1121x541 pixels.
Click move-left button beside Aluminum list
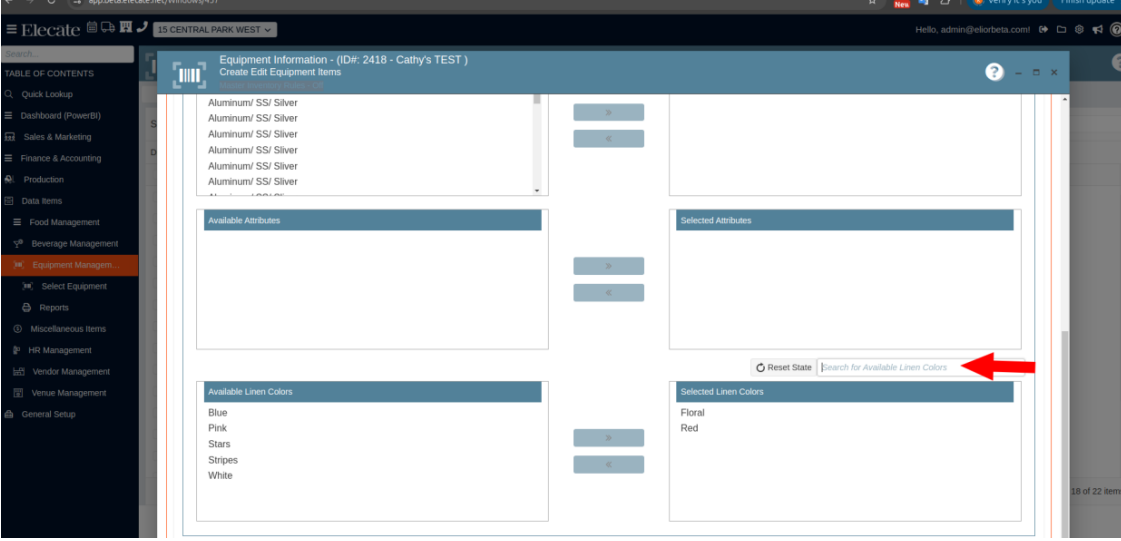pyautogui.click(x=608, y=139)
